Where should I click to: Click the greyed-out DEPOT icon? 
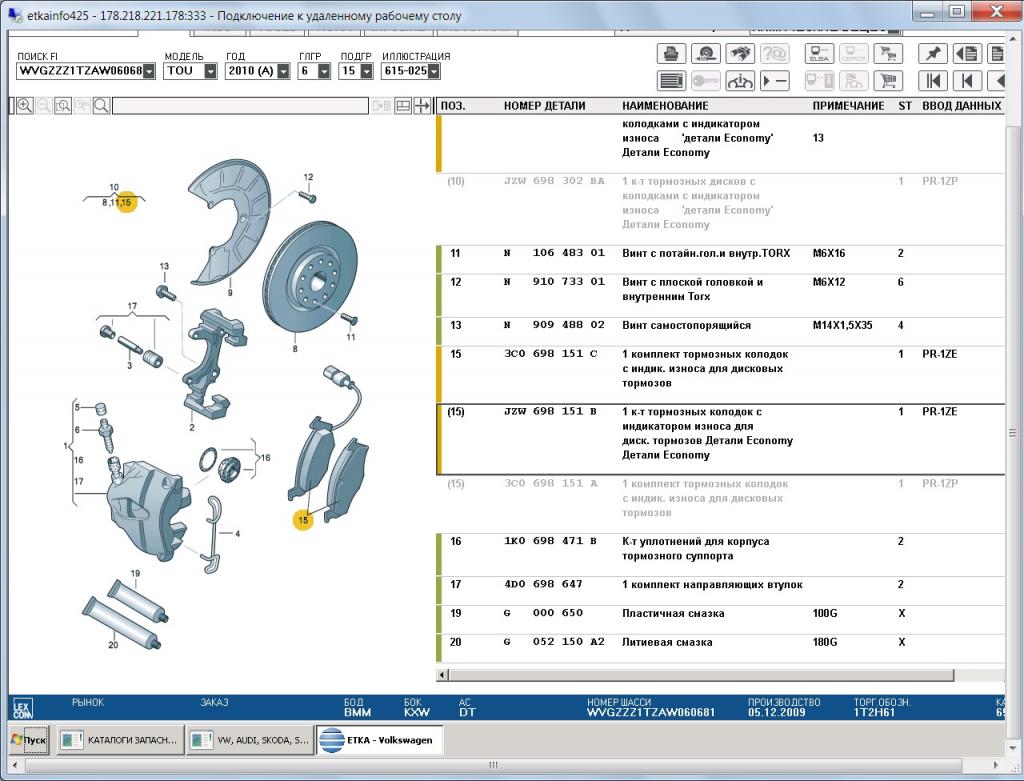coord(853,54)
